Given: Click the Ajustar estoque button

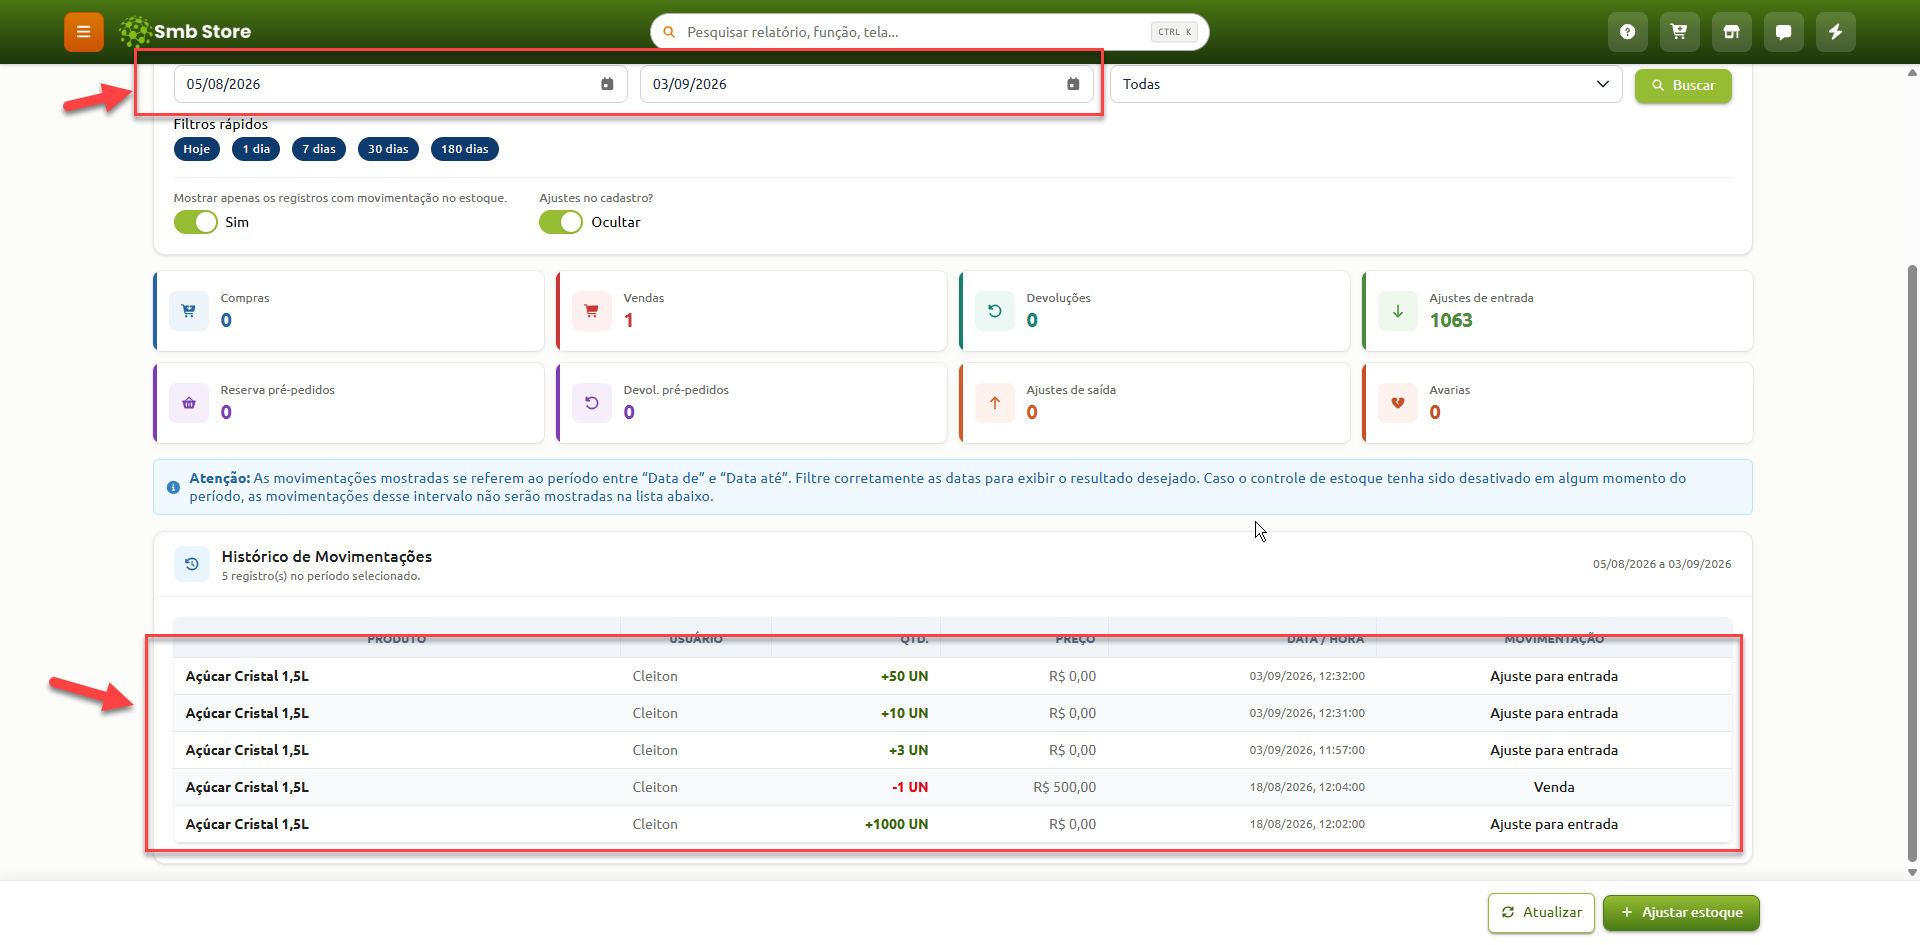Looking at the screenshot, I should click(1681, 913).
